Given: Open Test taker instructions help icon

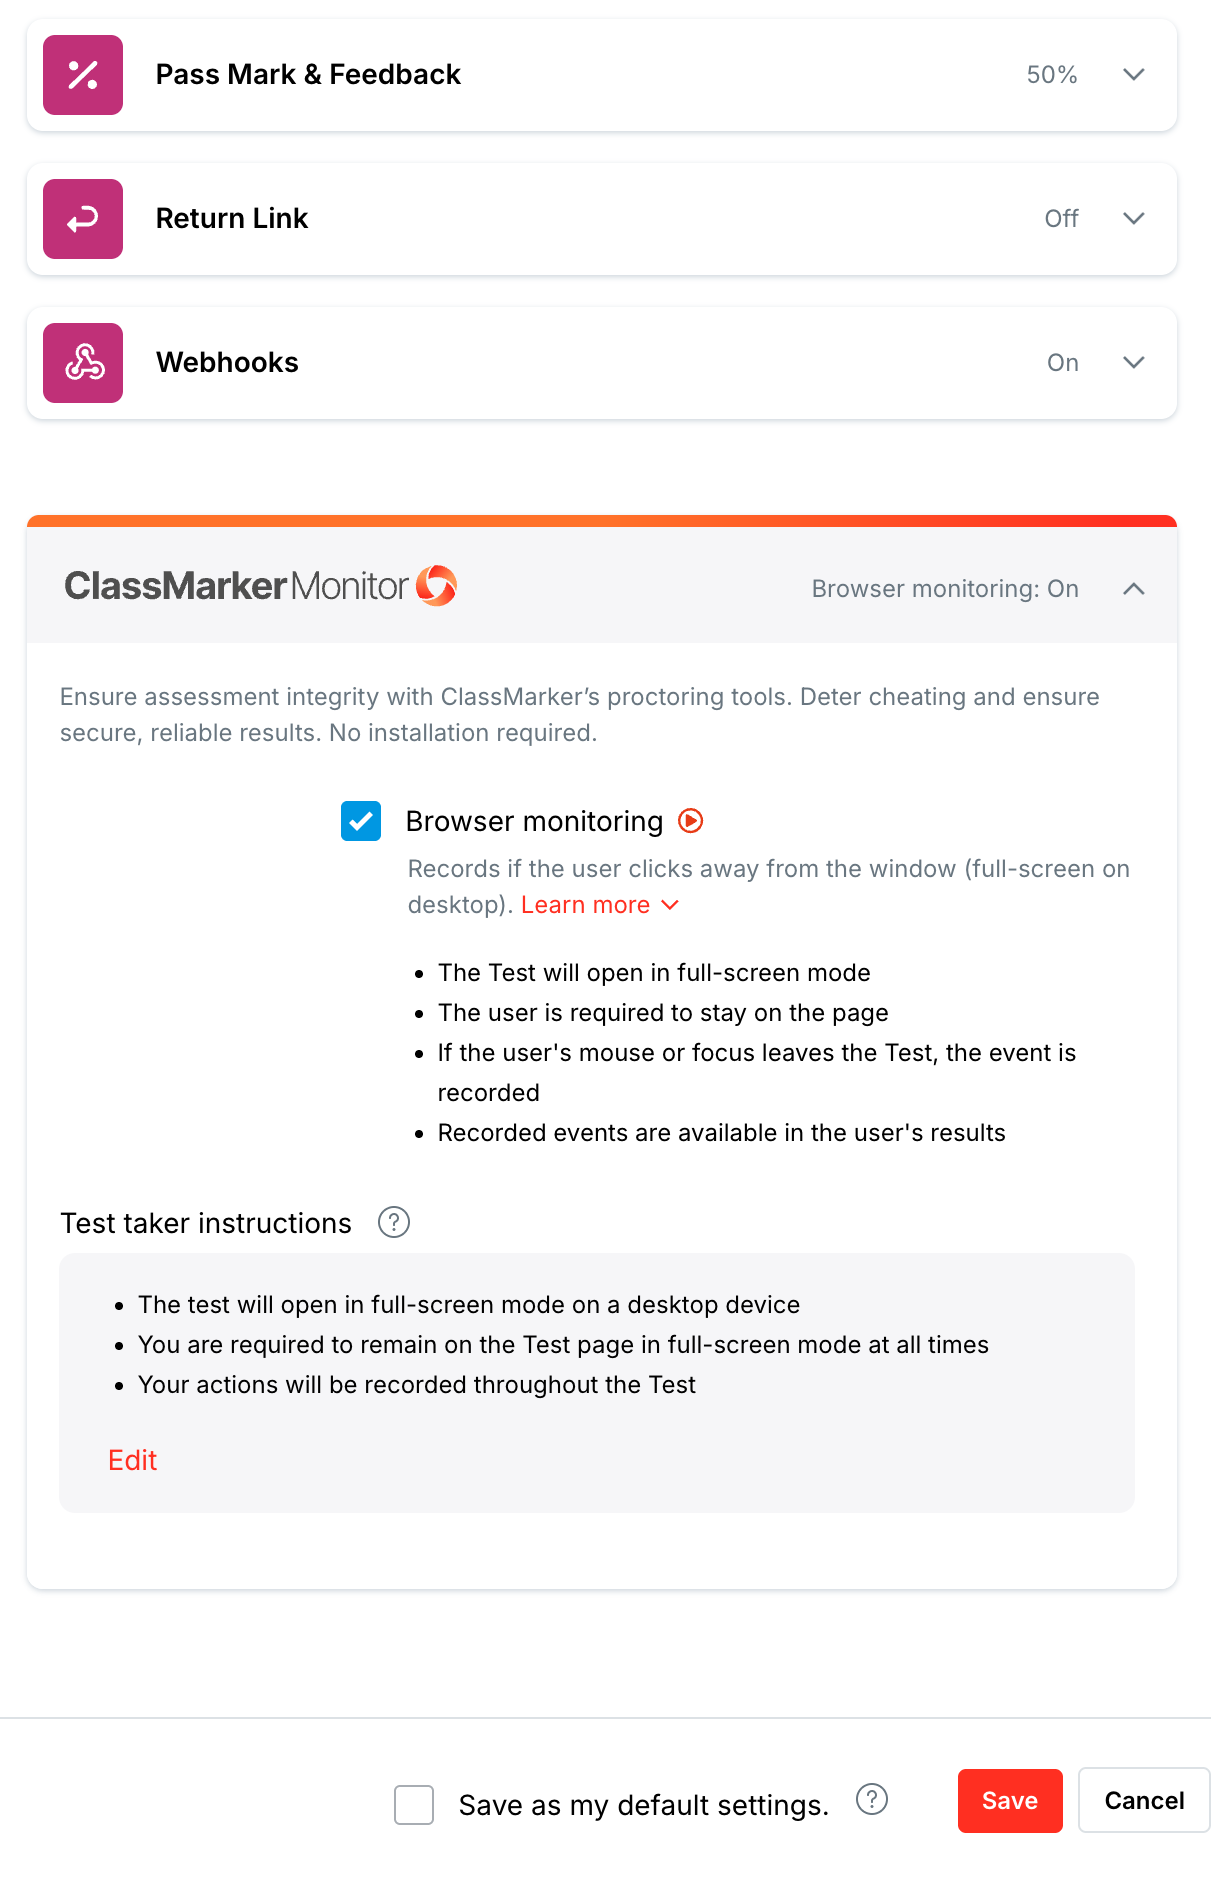Looking at the screenshot, I should 394,1222.
